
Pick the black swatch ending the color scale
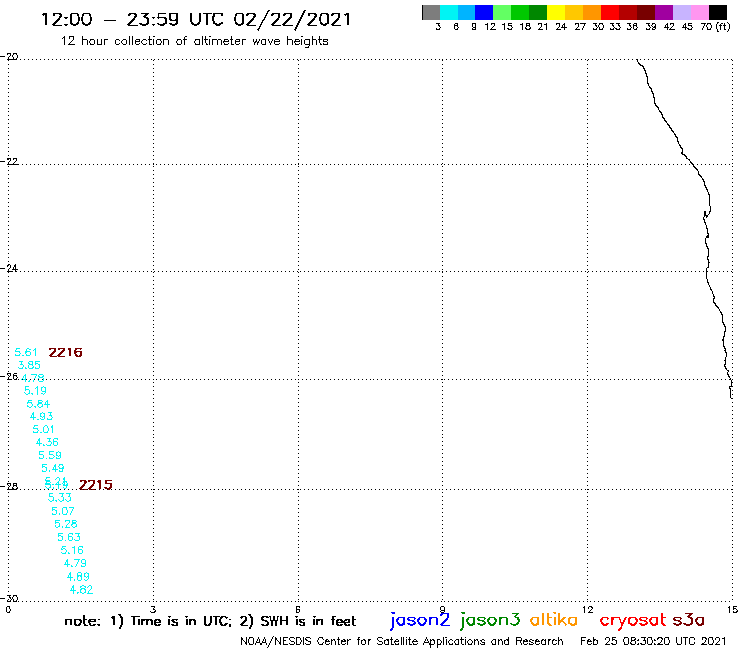pyautogui.click(x=717, y=12)
